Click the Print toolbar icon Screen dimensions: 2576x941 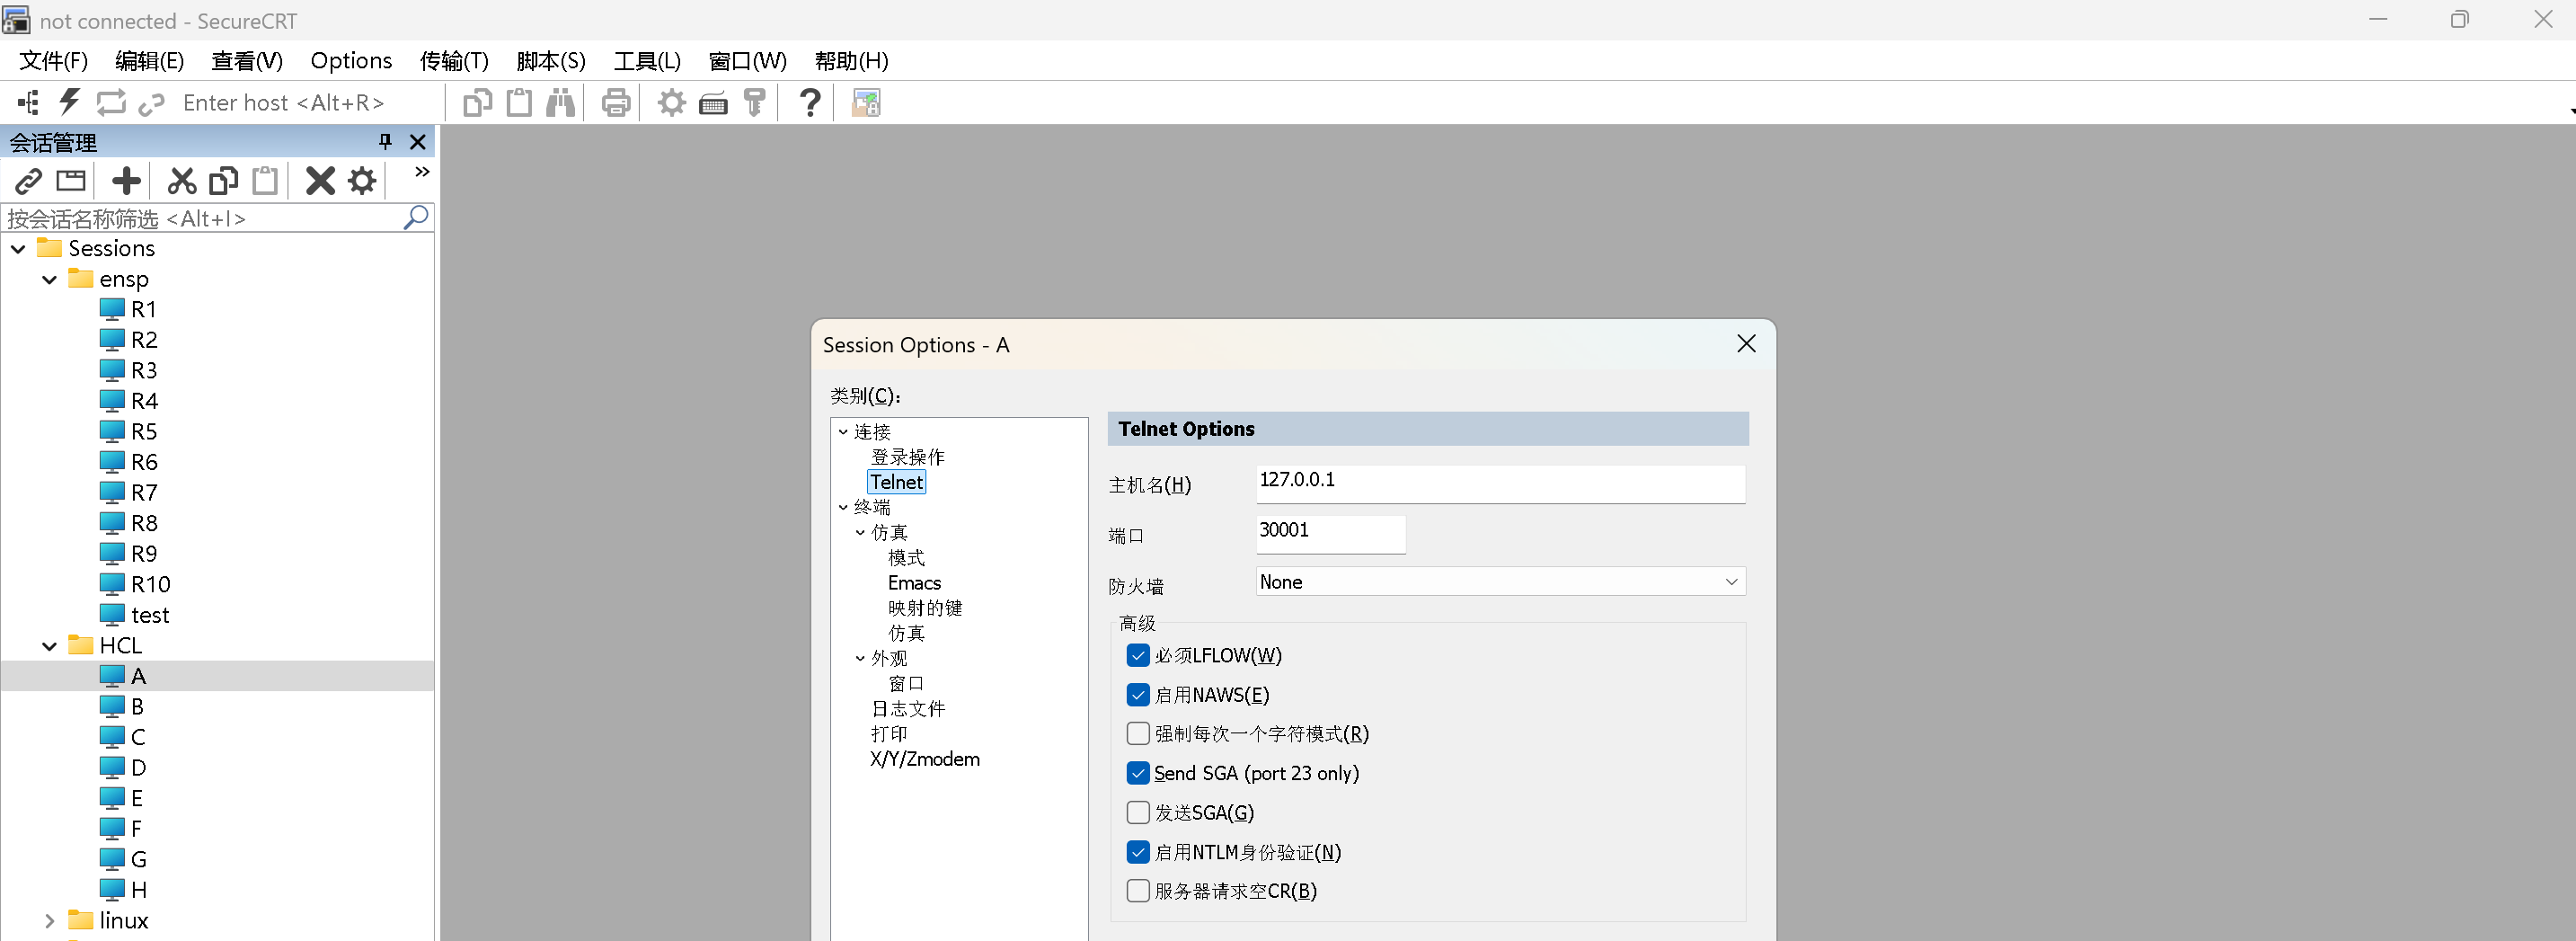[616, 102]
